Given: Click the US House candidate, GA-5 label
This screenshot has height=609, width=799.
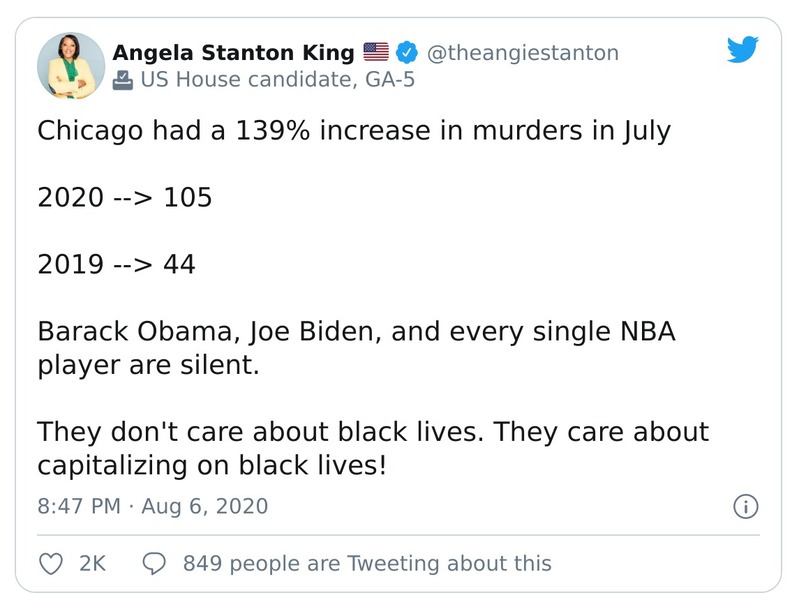Looking at the screenshot, I should 277,80.
